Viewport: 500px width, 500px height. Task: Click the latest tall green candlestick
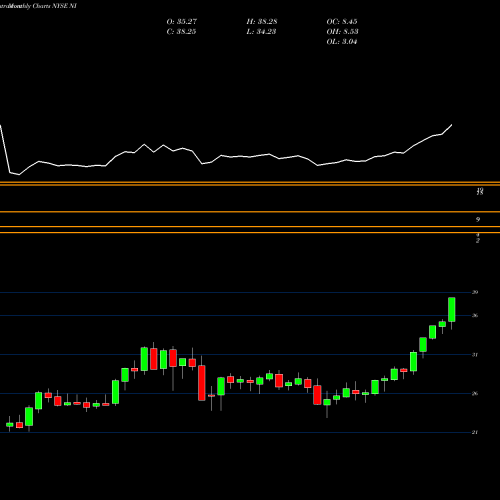452,310
